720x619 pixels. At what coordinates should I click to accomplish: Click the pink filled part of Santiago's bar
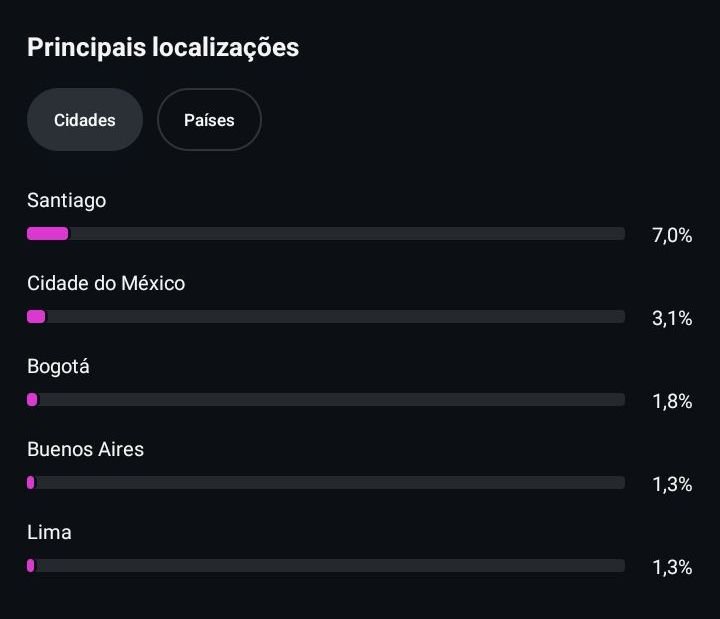click(x=48, y=234)
